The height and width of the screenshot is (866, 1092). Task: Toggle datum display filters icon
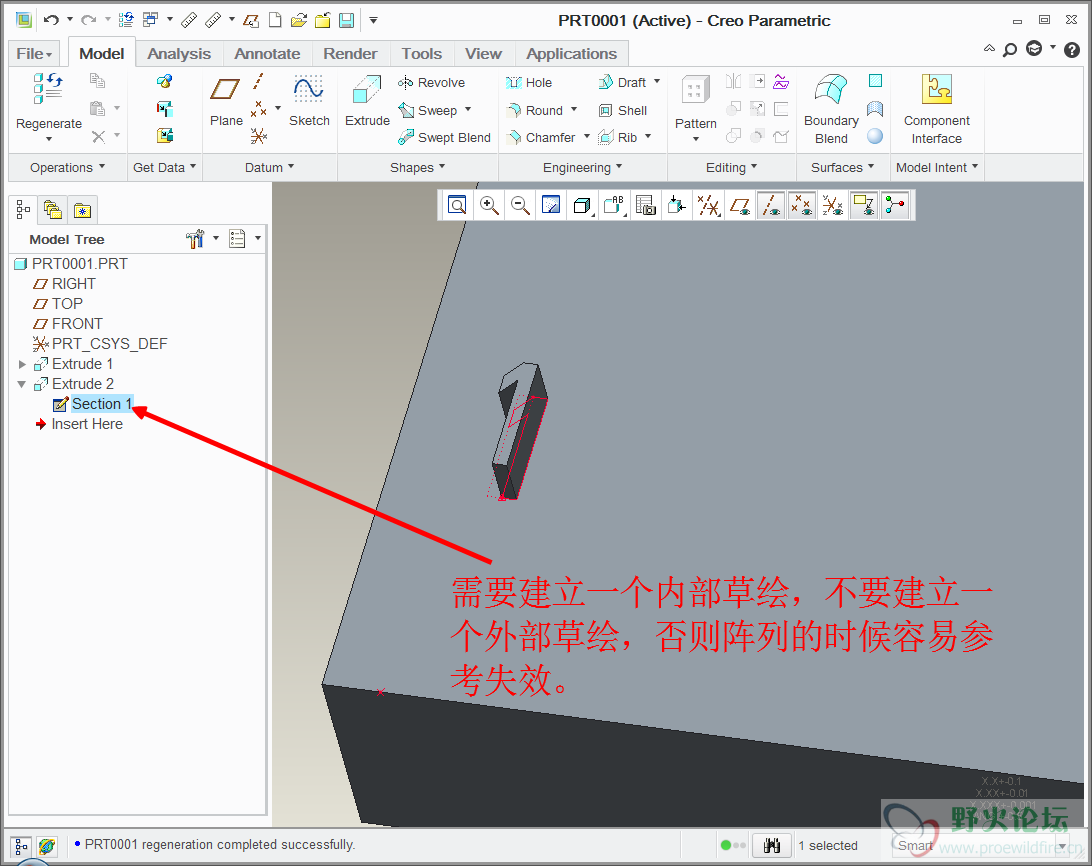[708, 206]
